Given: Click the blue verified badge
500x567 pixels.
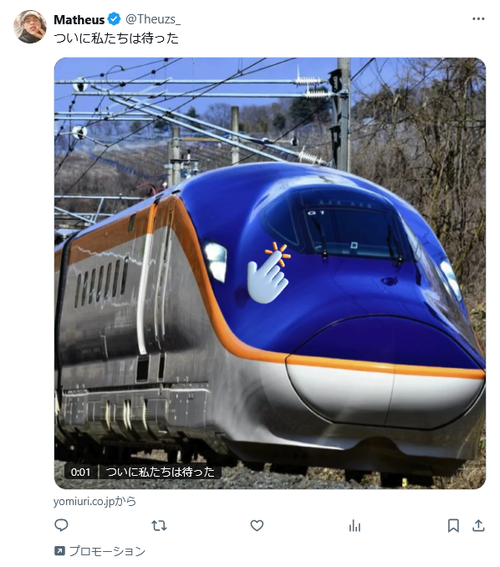Looking at the screenshot, I should (114, 19).
